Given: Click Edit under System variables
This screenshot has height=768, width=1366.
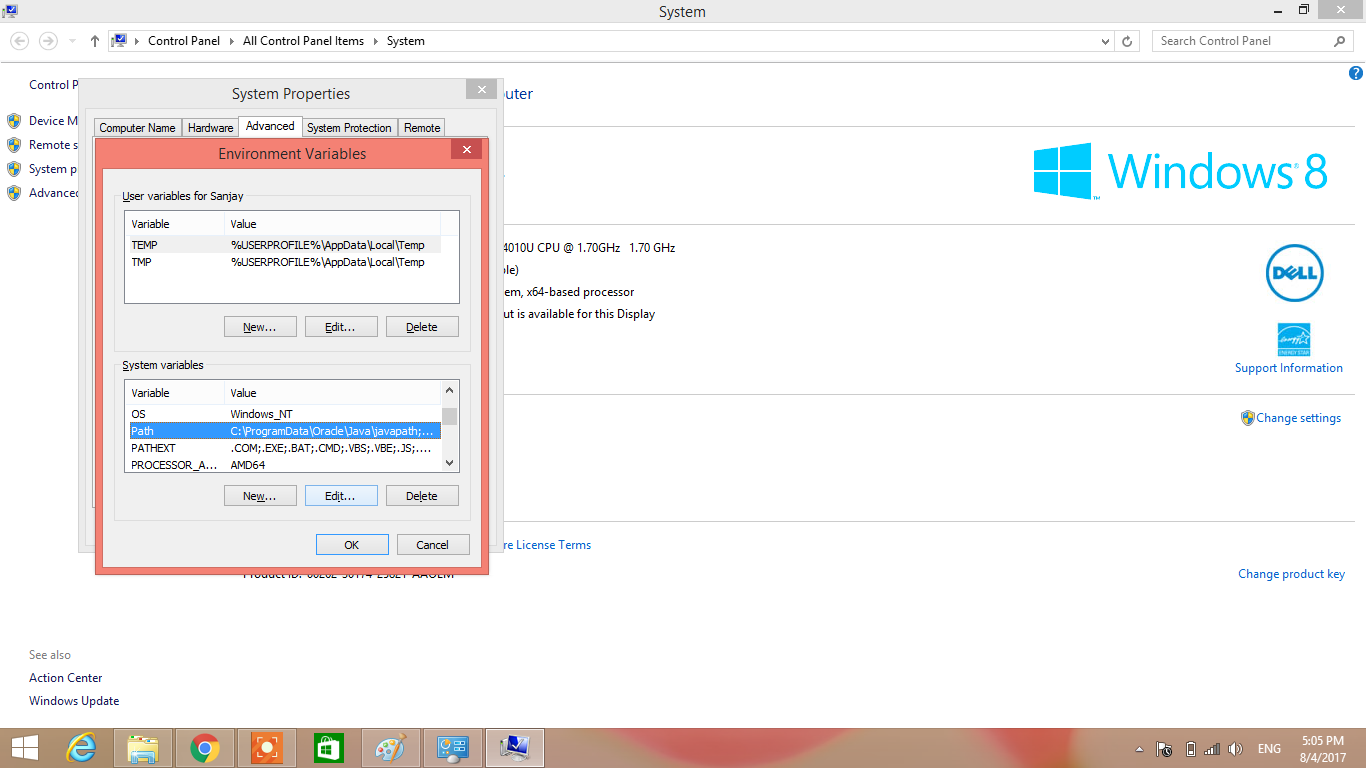Looking at the screenshot, I should pyautogui.click(x=341, y=496).
